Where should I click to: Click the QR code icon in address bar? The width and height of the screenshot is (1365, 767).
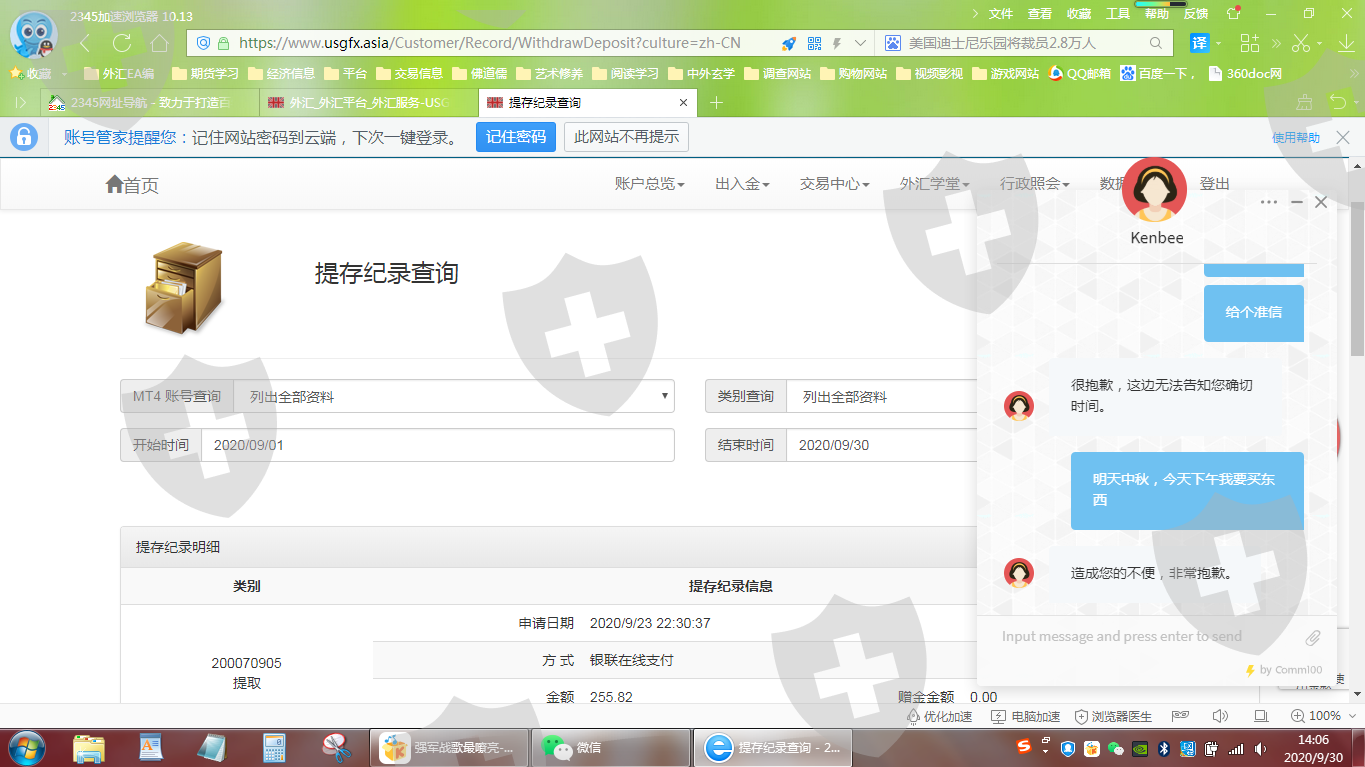click(x=814, y=43)
